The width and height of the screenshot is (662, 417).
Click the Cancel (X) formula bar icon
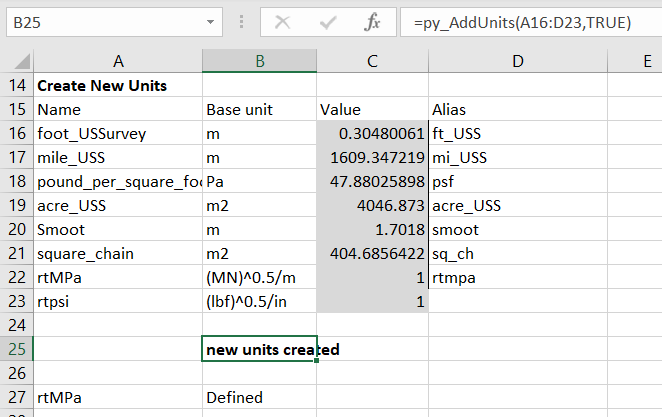click(284, 22)
